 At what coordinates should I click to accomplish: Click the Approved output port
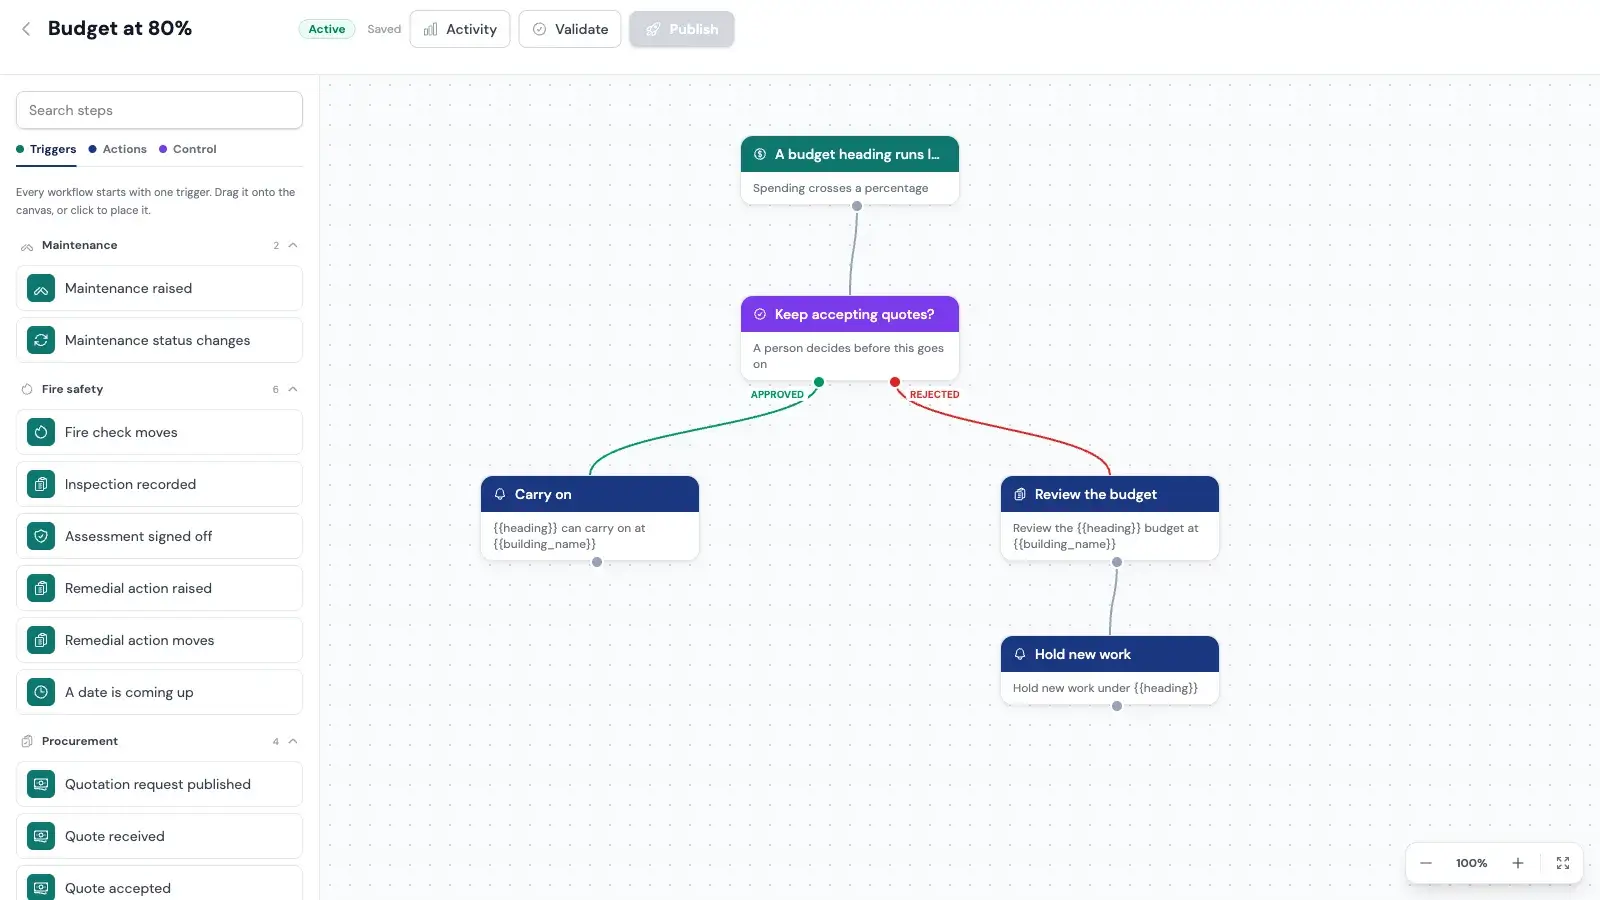click(x=819, y=382)
